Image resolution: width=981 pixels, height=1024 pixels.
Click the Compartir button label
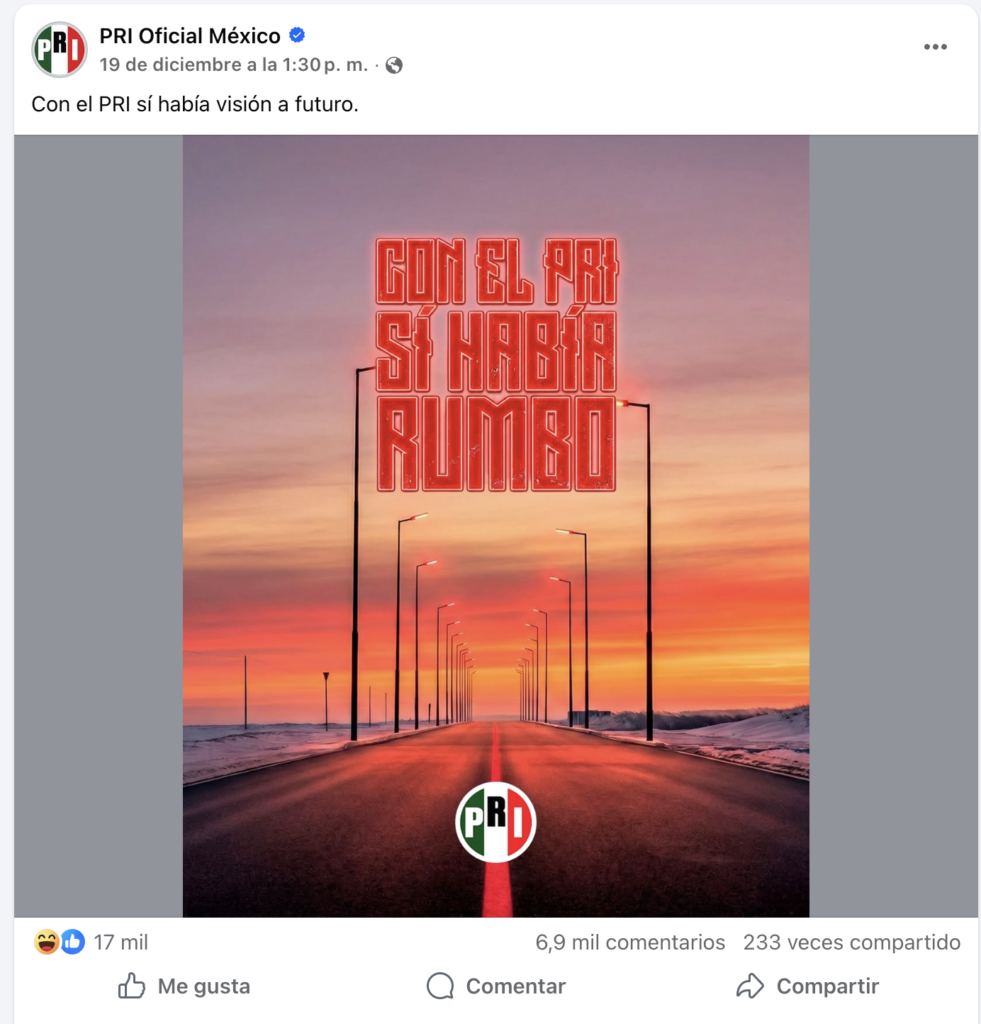click(828, 986)
